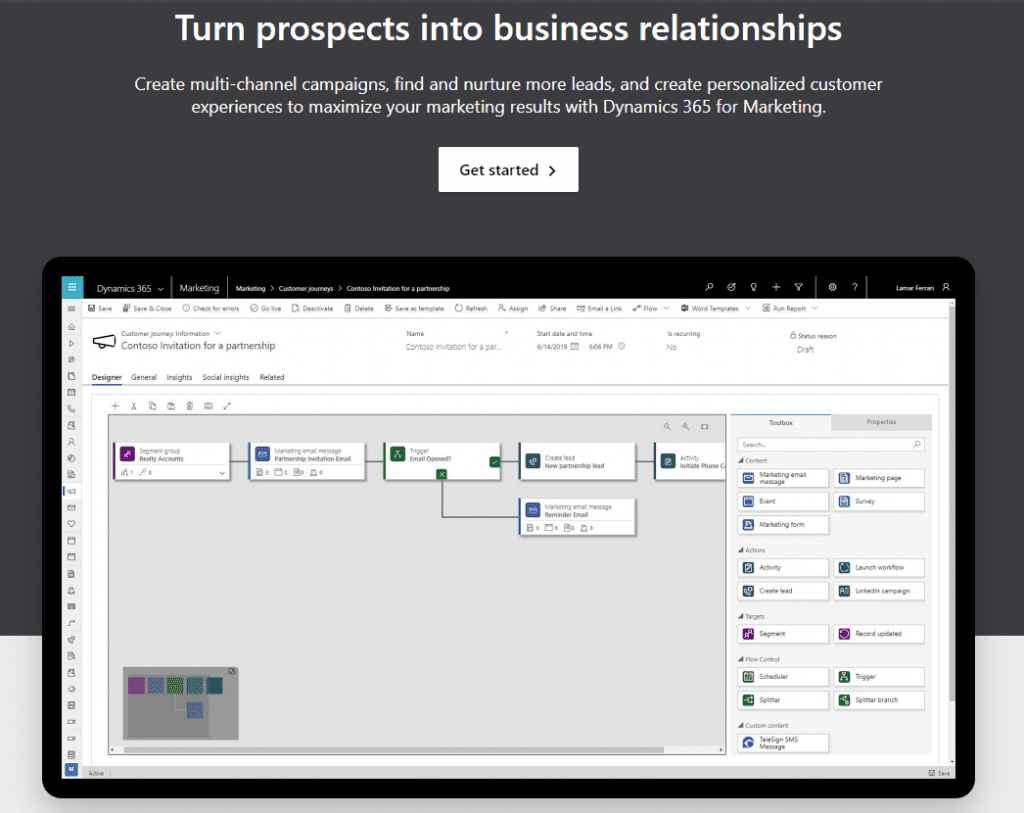
Task: Click the green X branch on Trigger tile
Action: (442, 474)
